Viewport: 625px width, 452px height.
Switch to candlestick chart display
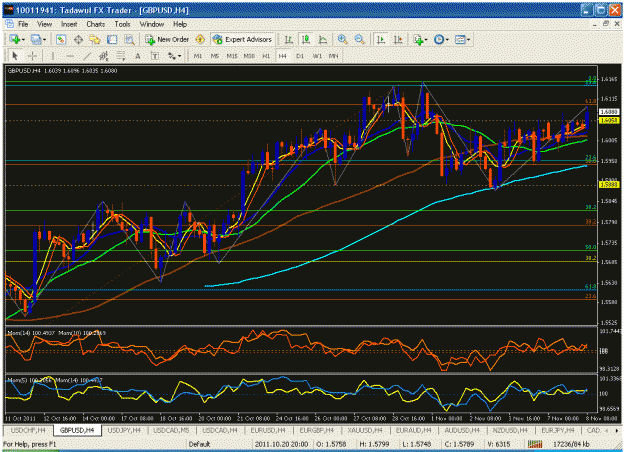click(x=306, y=39)
